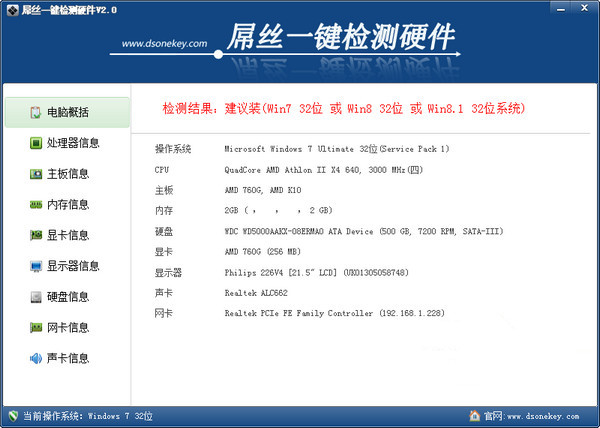Select the 显卡信息 tab

coord(67,235)
